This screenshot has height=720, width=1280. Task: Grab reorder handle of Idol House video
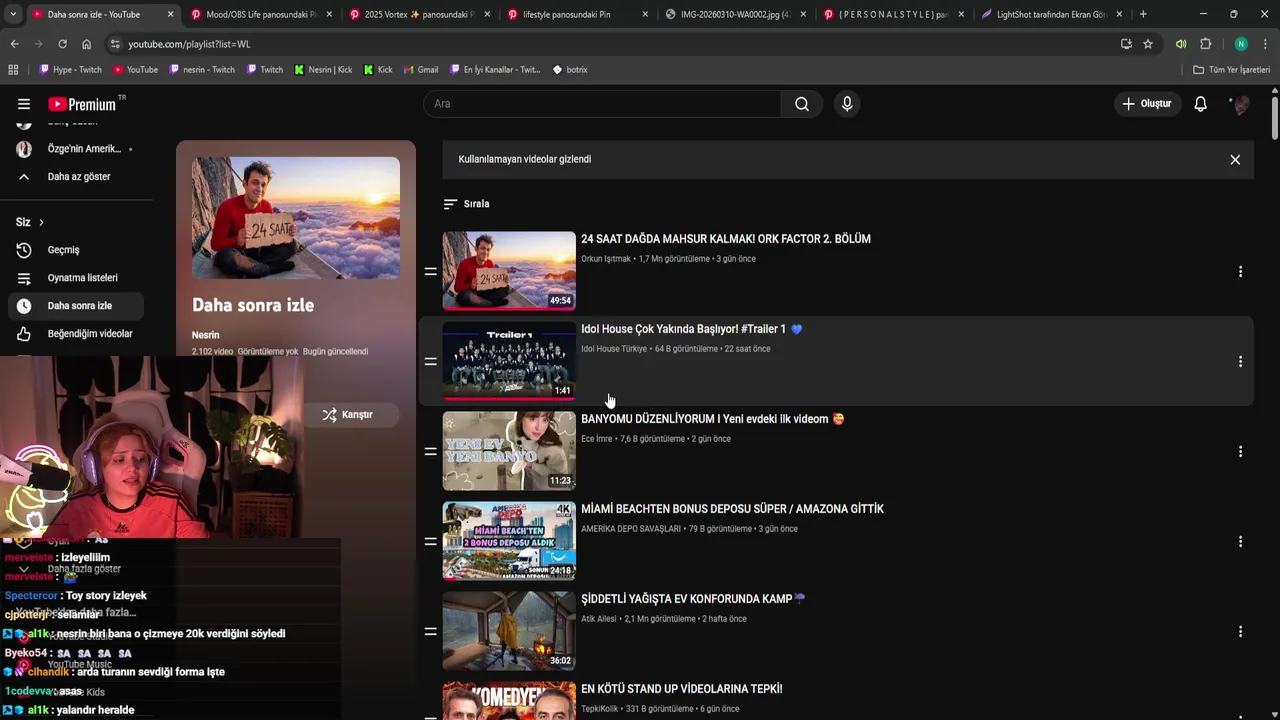click(x=430, y=361)
